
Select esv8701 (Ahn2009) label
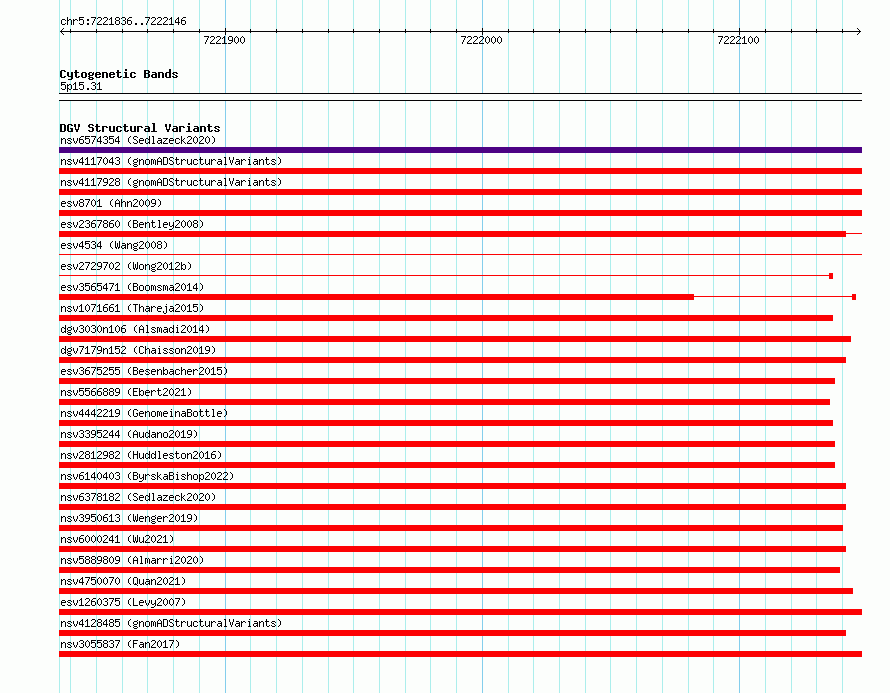[111, 203]
